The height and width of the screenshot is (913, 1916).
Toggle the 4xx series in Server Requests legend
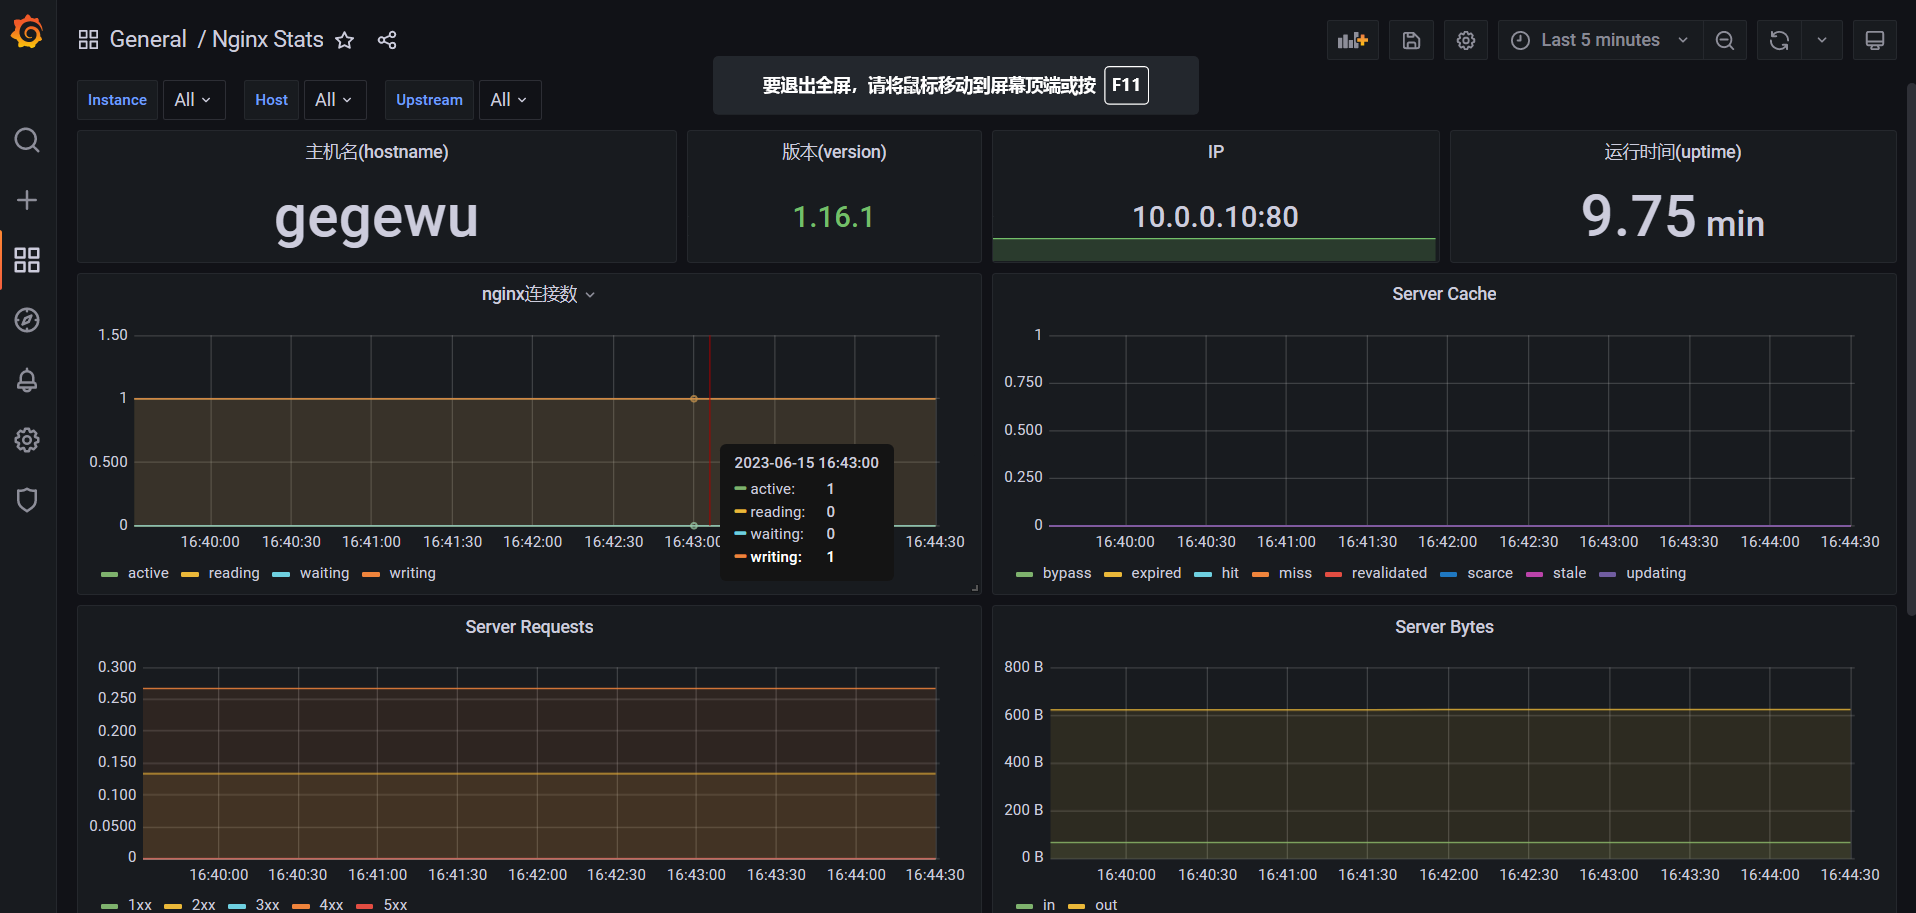click(331, 905)
